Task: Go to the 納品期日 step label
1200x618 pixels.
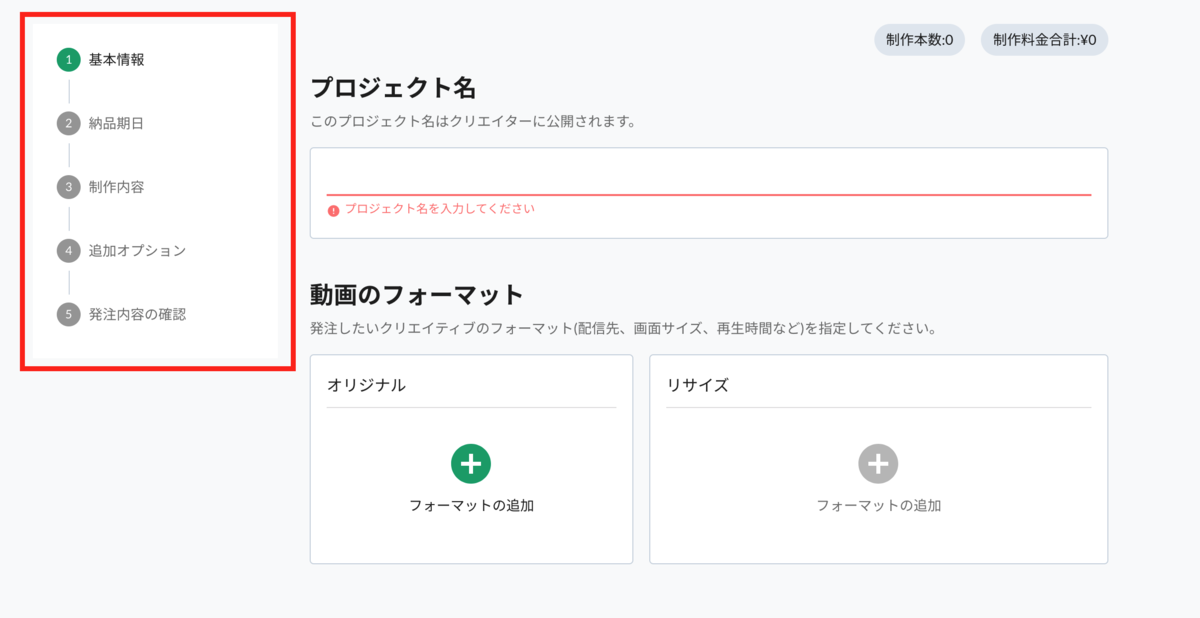Action: click(x=116, y=124)
